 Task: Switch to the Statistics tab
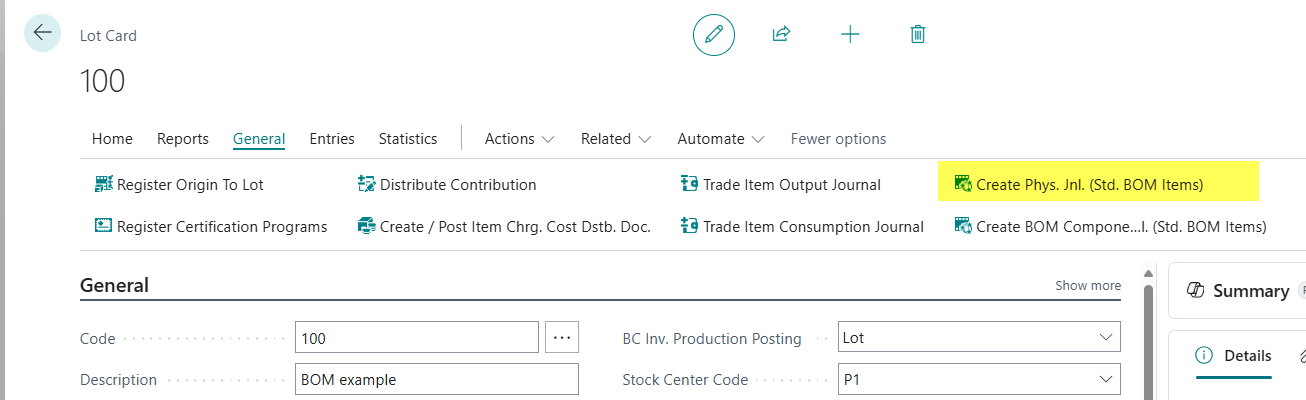(407, 139)
